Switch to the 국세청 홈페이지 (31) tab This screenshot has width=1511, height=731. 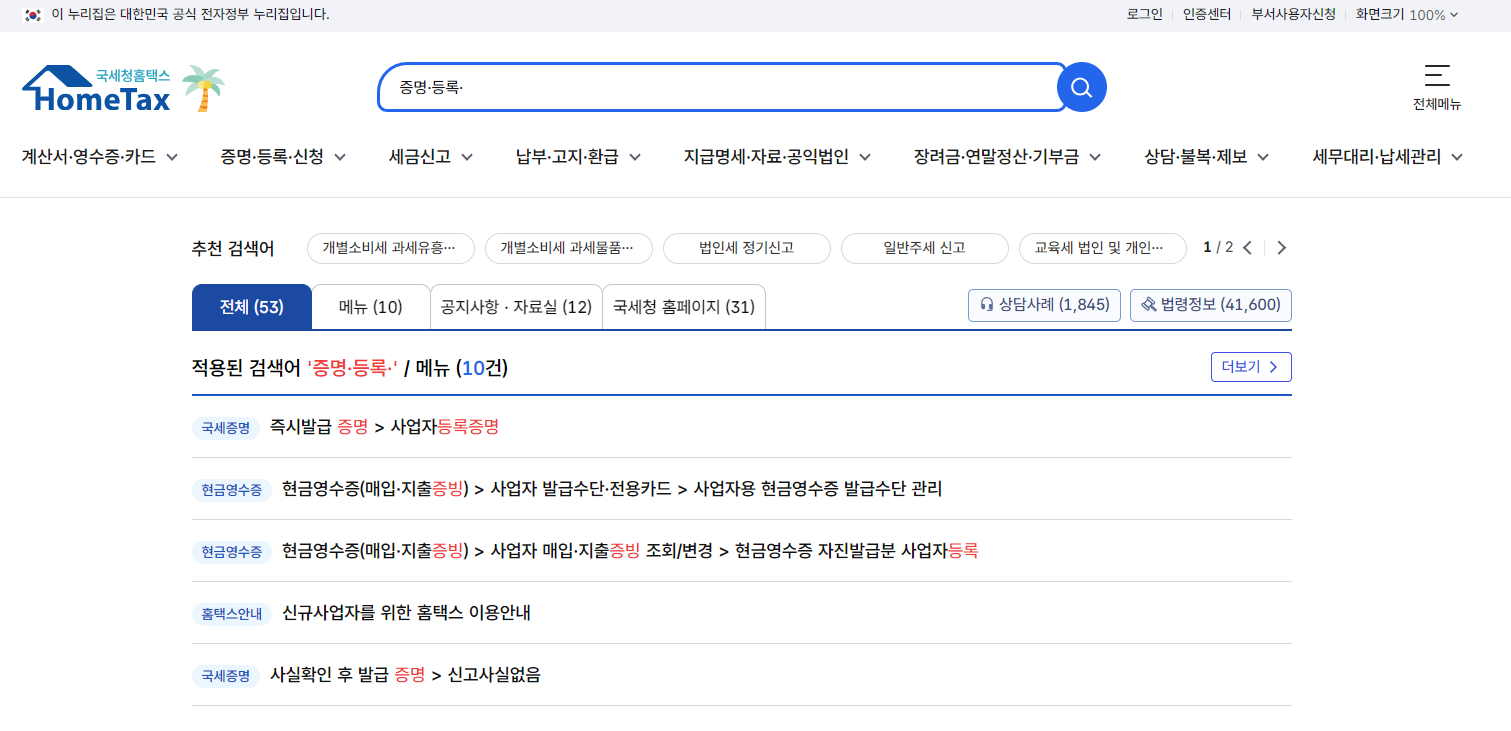683,306
